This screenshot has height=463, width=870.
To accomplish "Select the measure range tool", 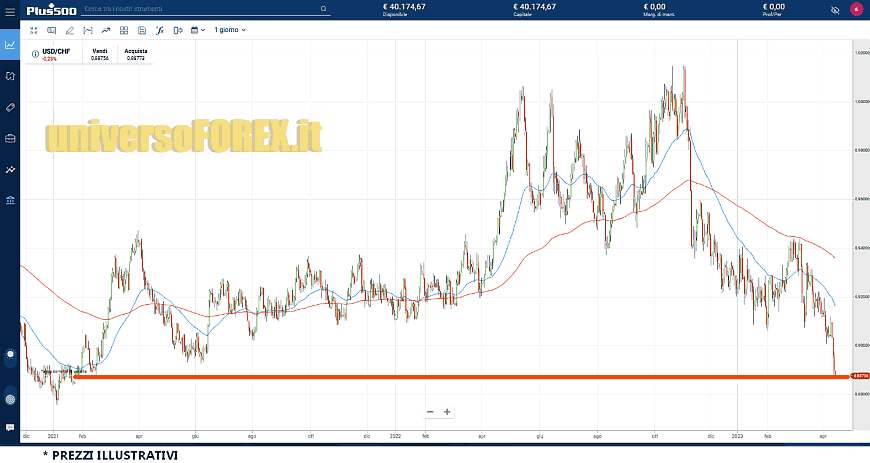I will coord(87,30).
